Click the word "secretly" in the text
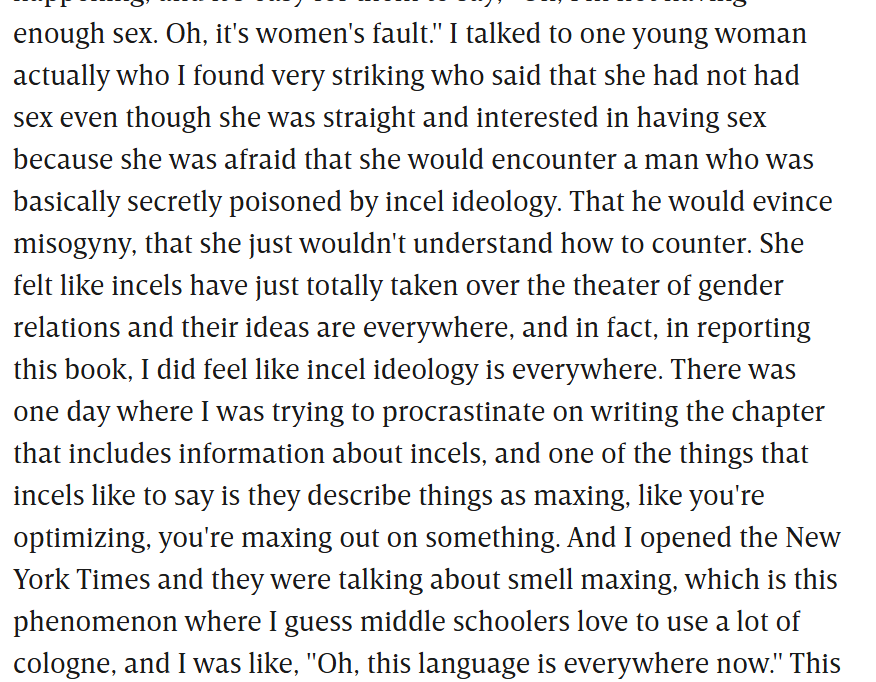Screen dimensions: 876x682 [x=174, y=202]
